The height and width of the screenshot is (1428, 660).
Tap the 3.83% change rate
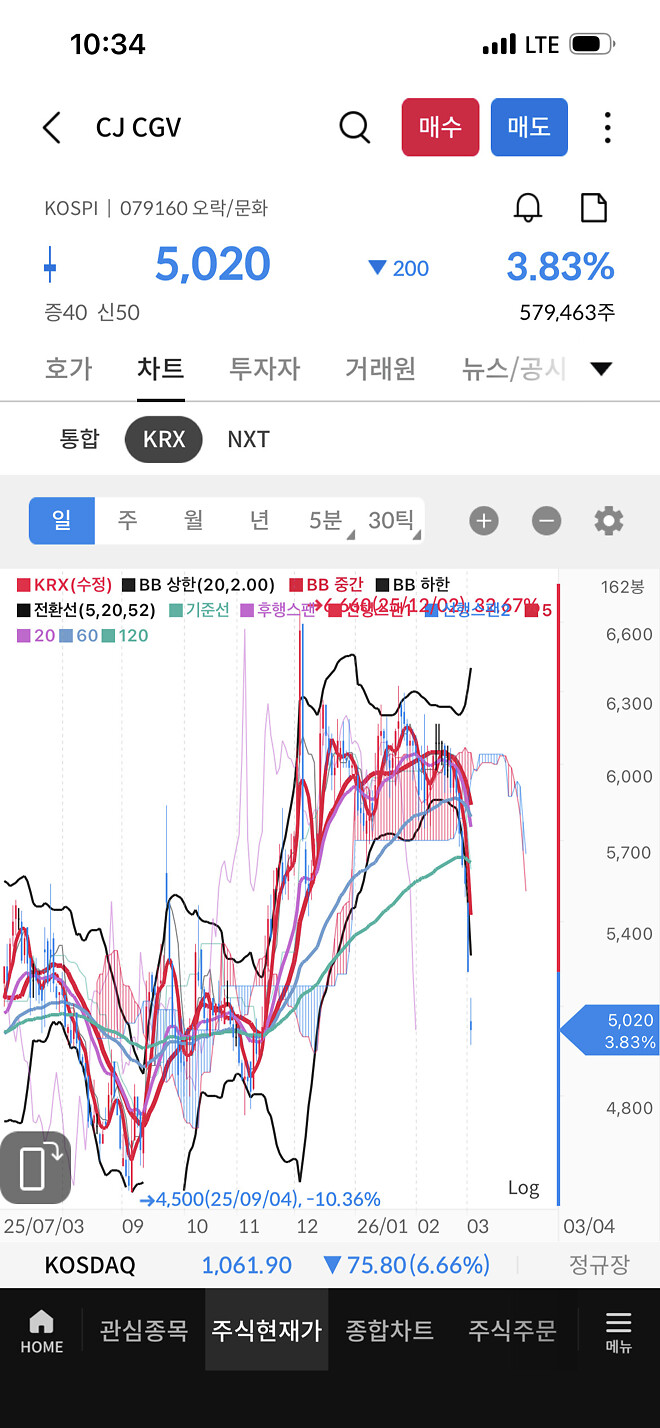560,266
